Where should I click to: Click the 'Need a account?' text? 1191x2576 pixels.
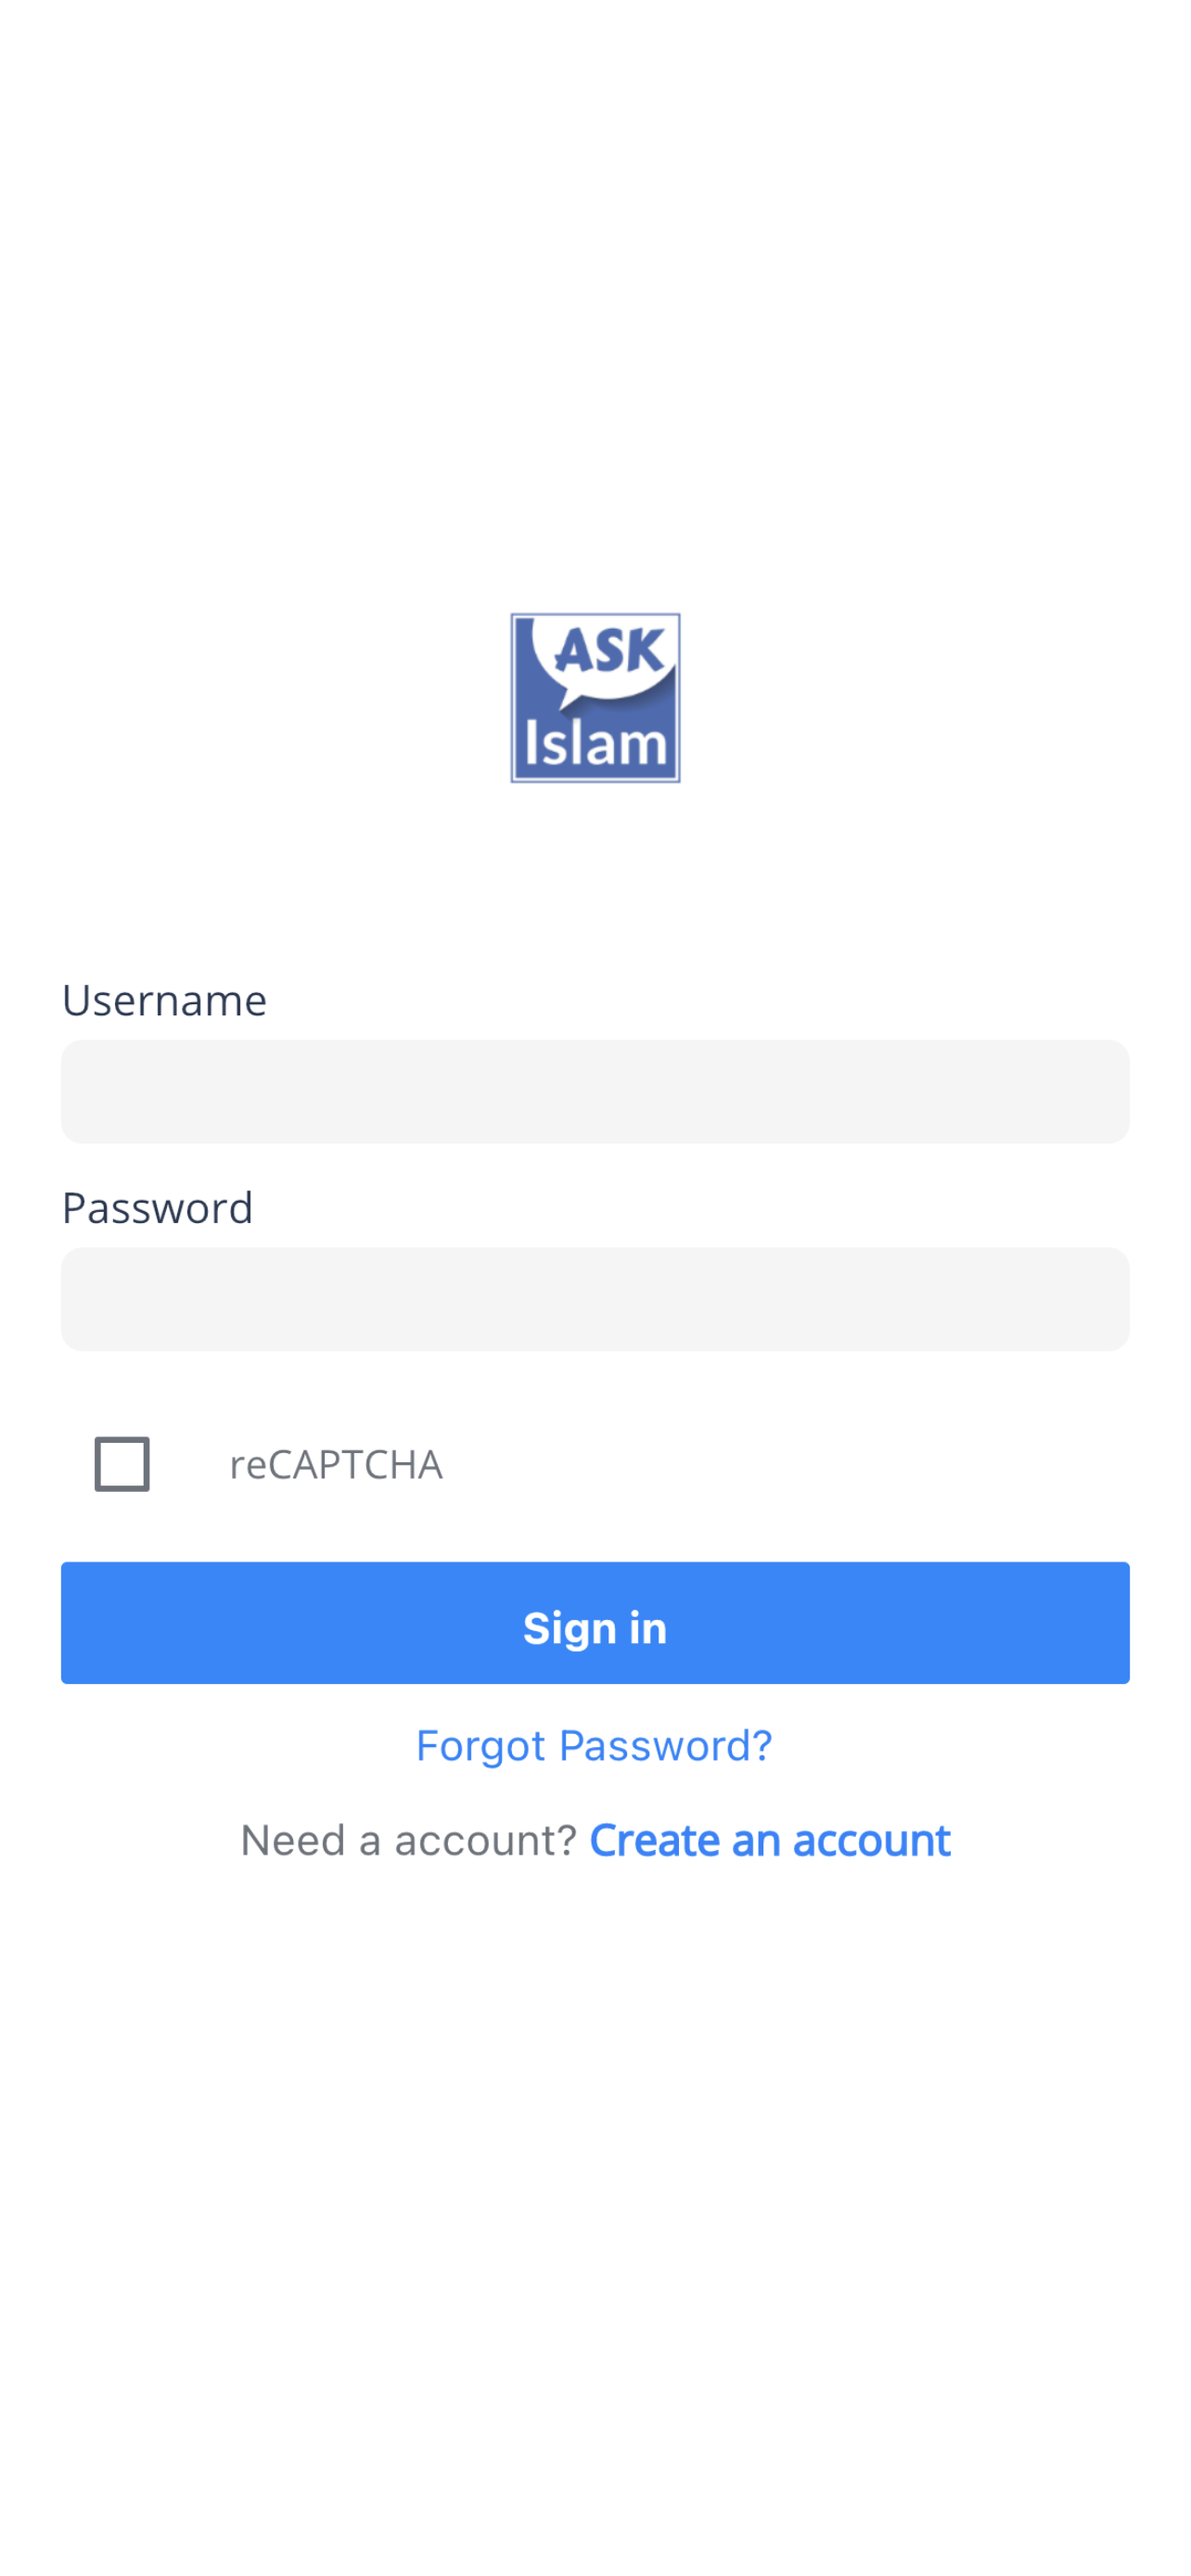point(409,1841)
